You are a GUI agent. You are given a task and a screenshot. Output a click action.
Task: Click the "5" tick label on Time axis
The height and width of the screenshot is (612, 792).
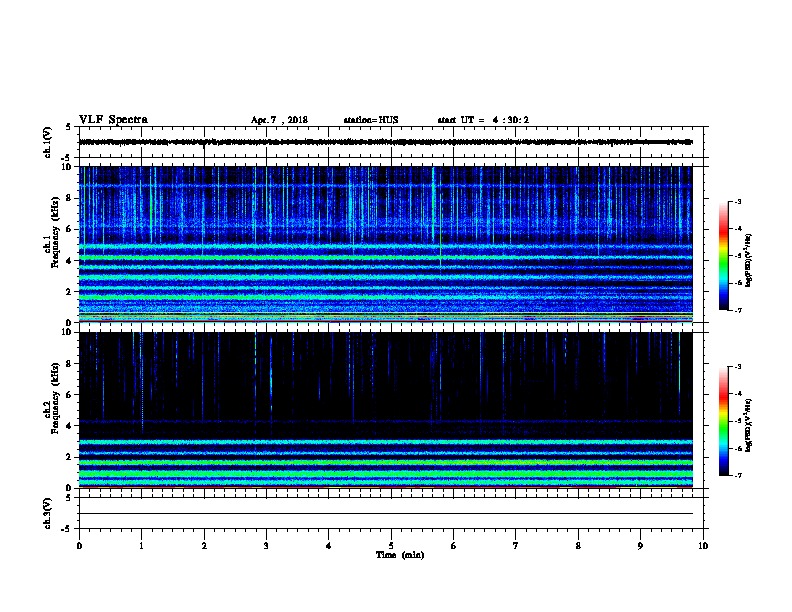(391, 546)
